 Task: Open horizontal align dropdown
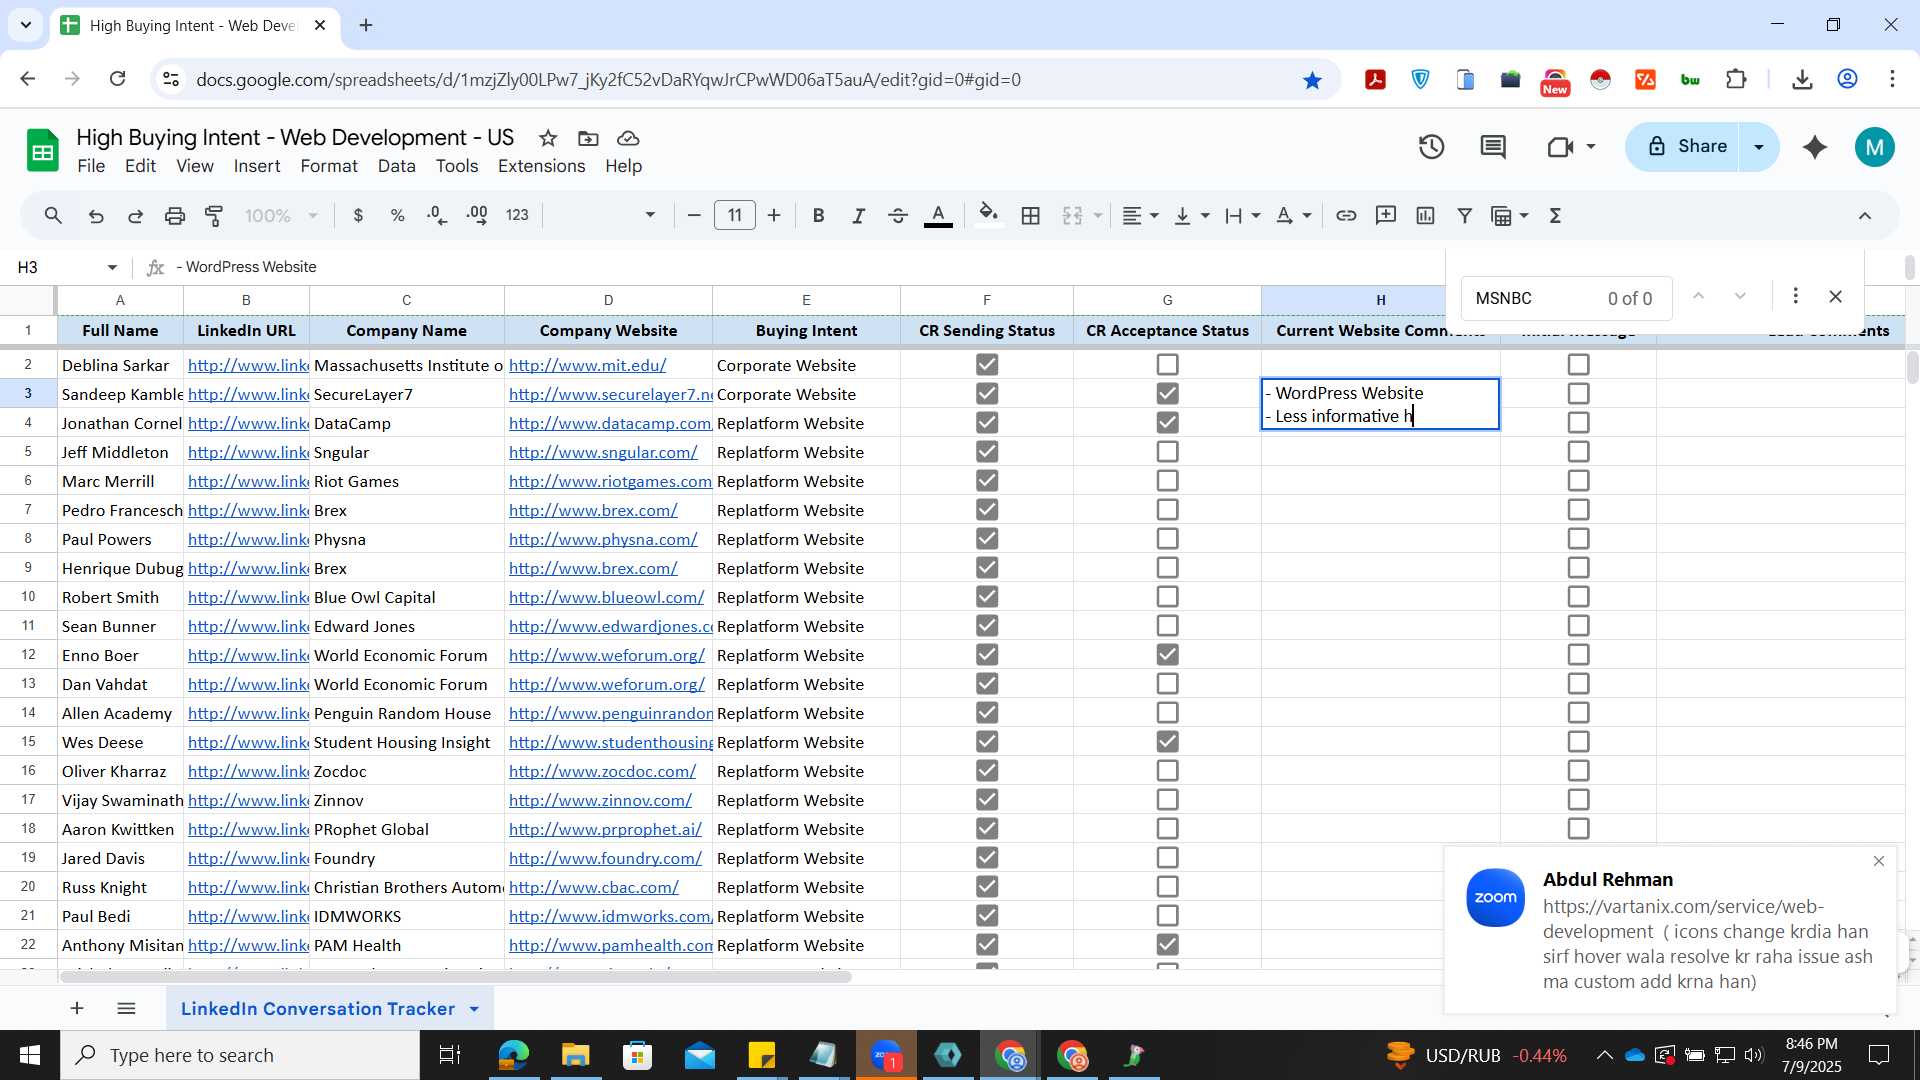click(1140, 216)
